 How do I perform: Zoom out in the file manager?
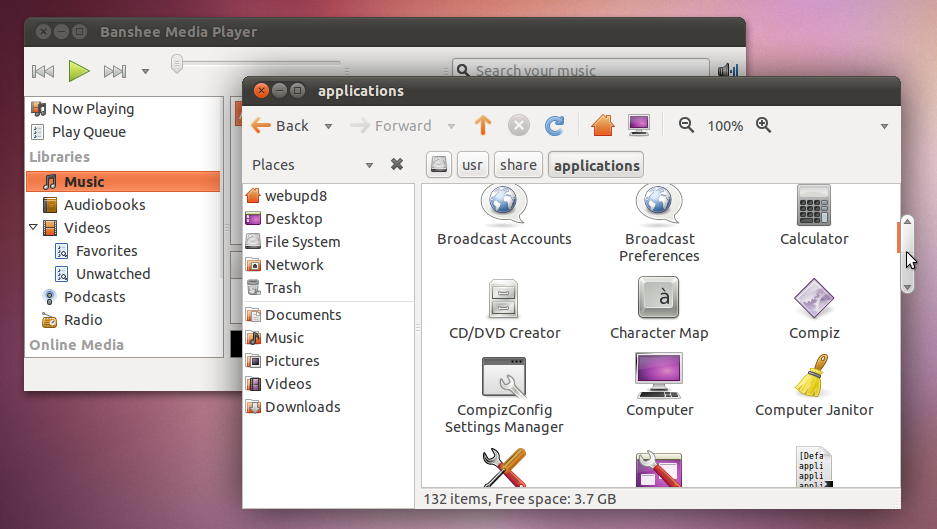(x=686, y=125)
